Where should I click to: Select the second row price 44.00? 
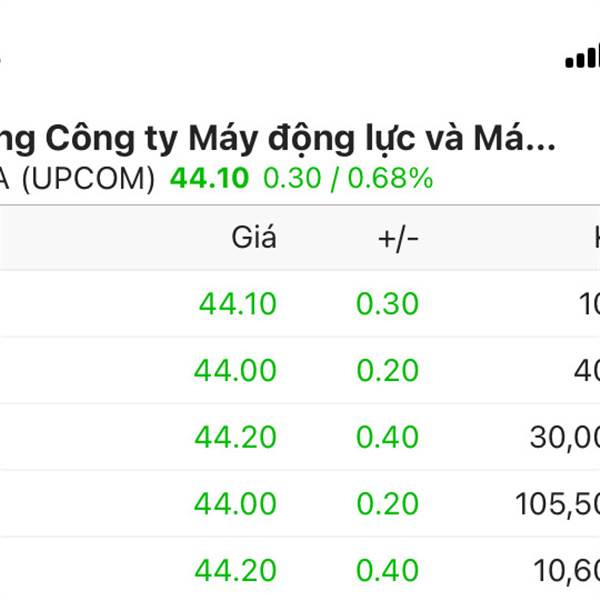pyautogui.click(x=235, y=370)
